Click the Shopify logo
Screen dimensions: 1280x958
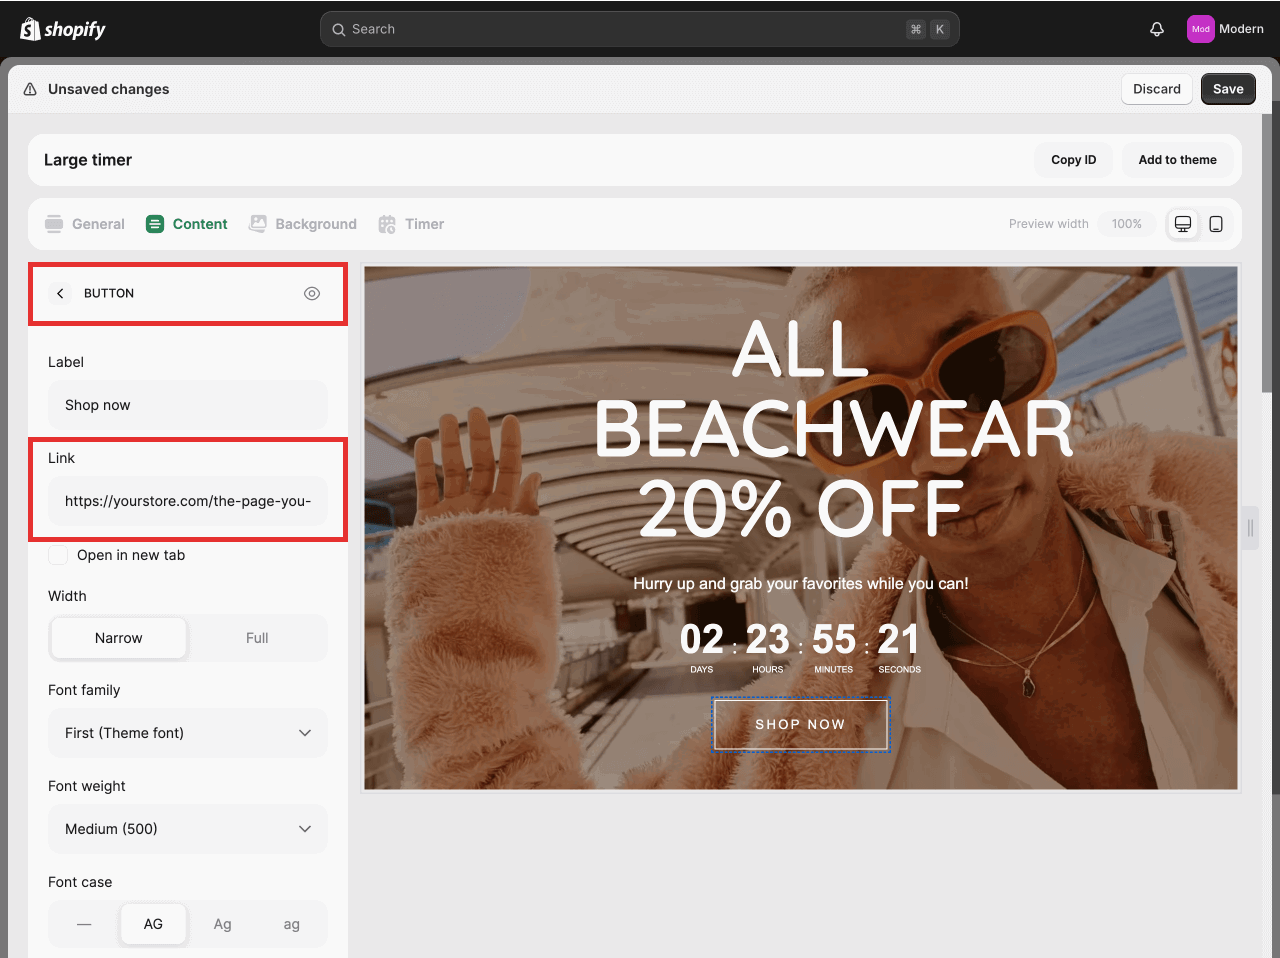click(x=63, y=29)
